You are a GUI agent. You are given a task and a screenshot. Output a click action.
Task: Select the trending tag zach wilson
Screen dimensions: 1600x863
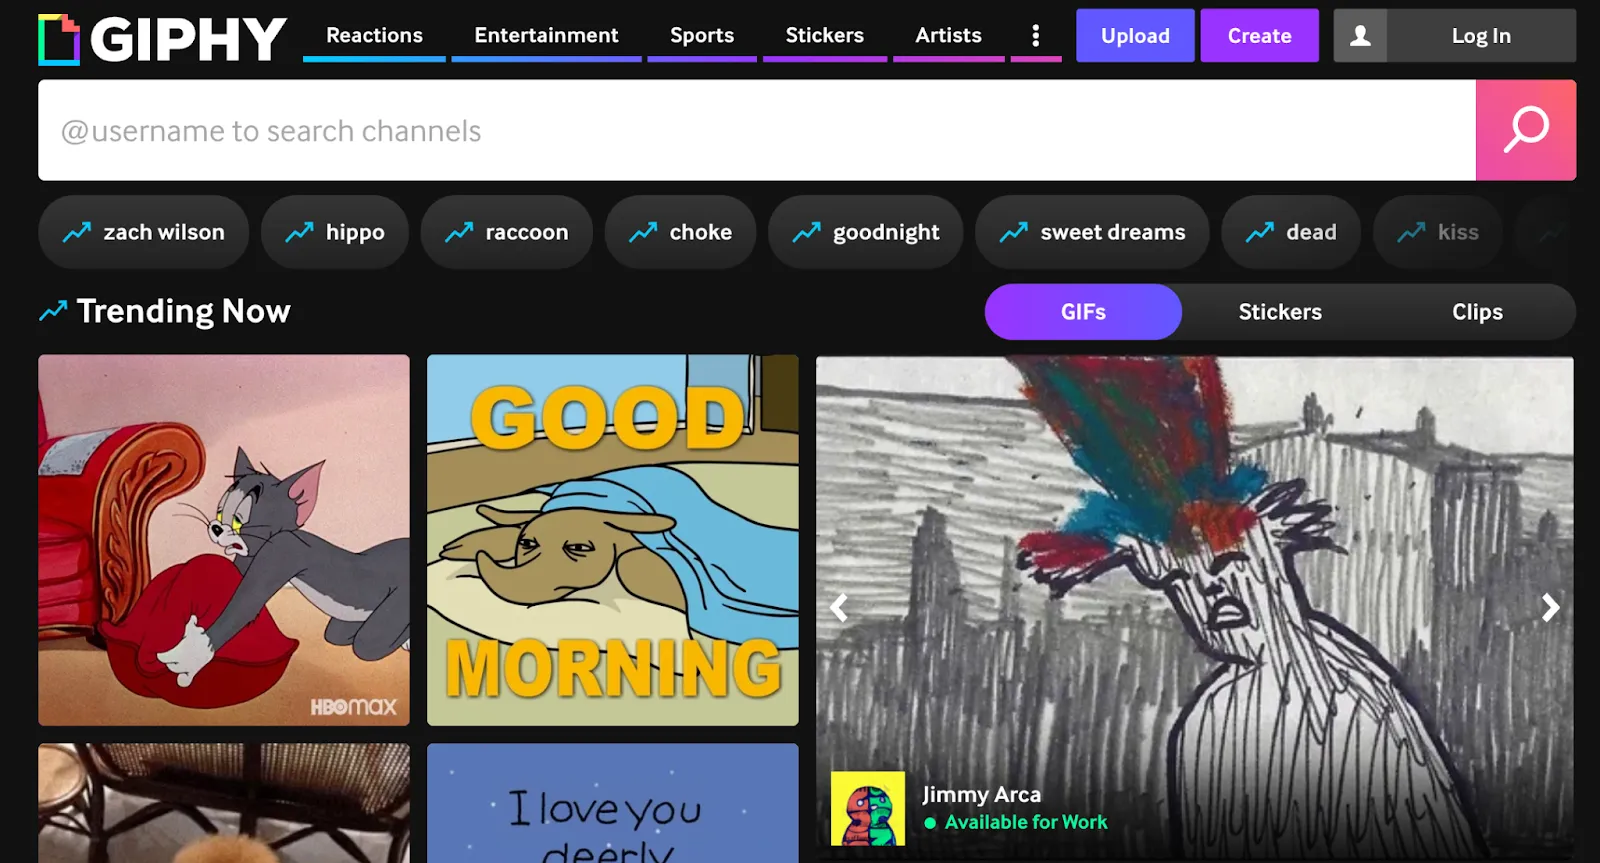144,232
